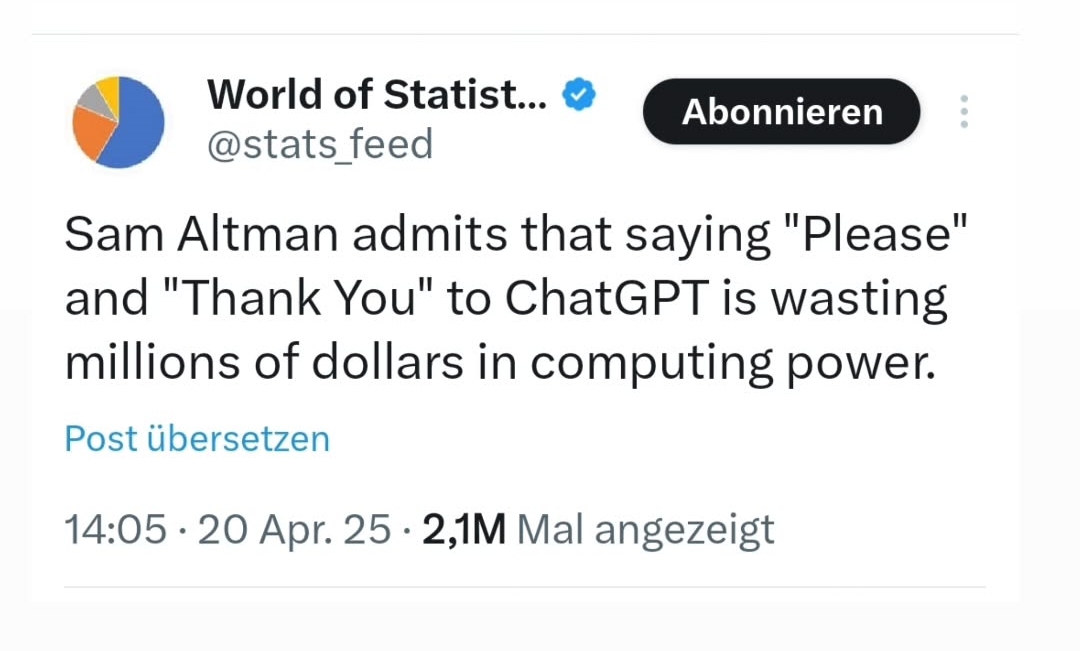Open the three-dot more options menu

(964, 111)
